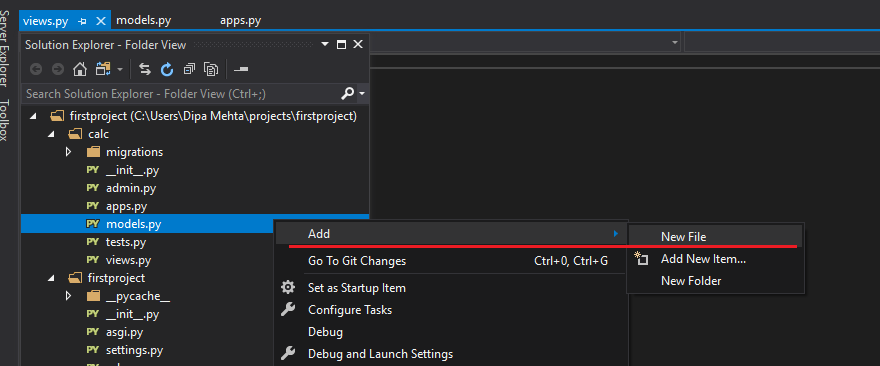Click the Home icon in Solution Explorer toolbar
880x366 pixels.
80,69
